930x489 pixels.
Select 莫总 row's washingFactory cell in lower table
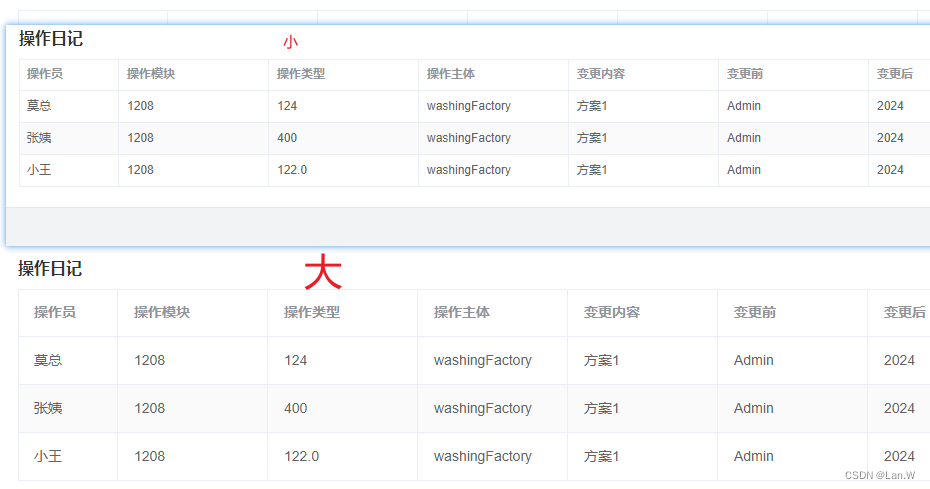(x=482, y=360)
